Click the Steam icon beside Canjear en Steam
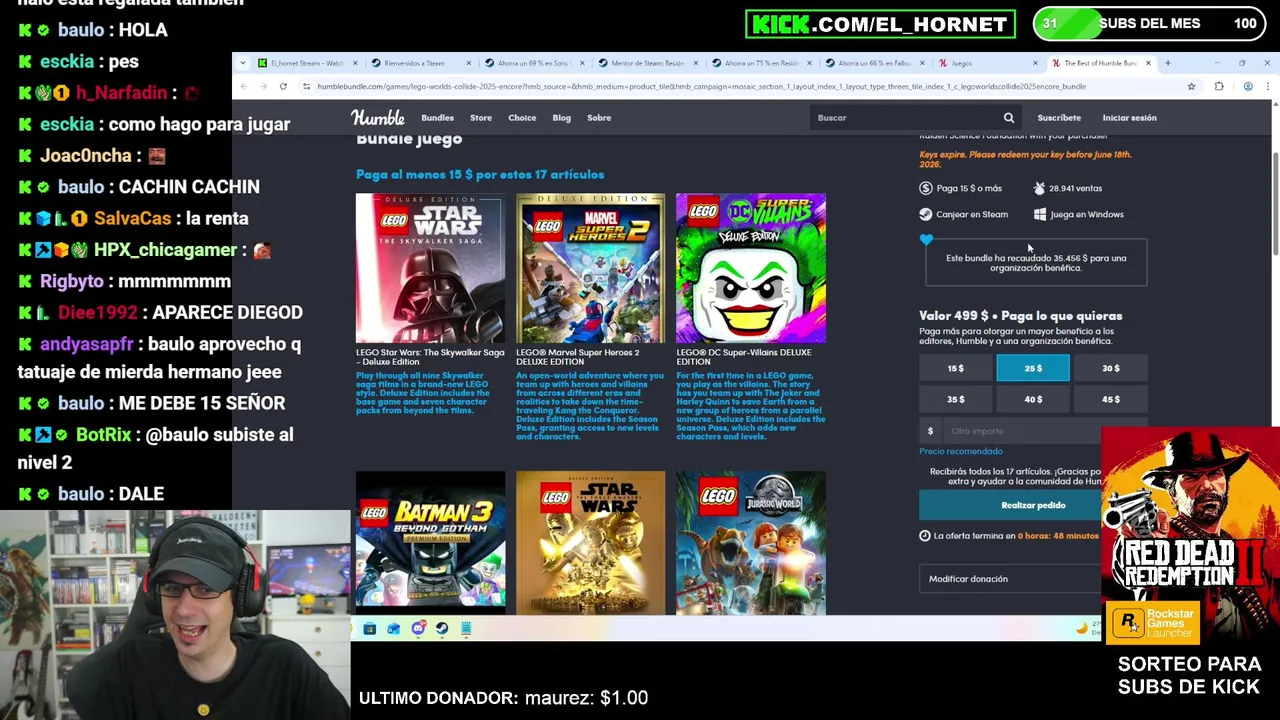 click(x=926, y=214)
